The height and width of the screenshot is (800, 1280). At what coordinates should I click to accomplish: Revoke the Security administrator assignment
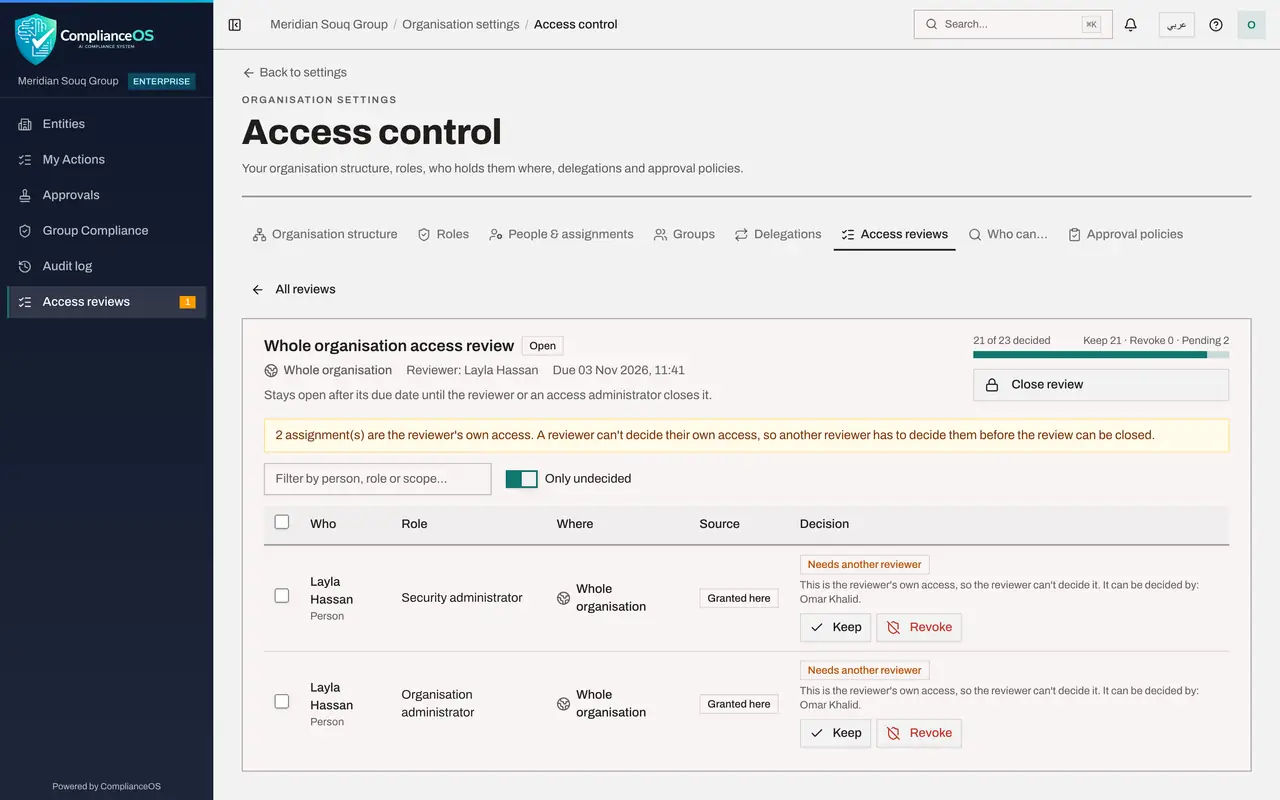pyautogui.click(x=919, y=627)
